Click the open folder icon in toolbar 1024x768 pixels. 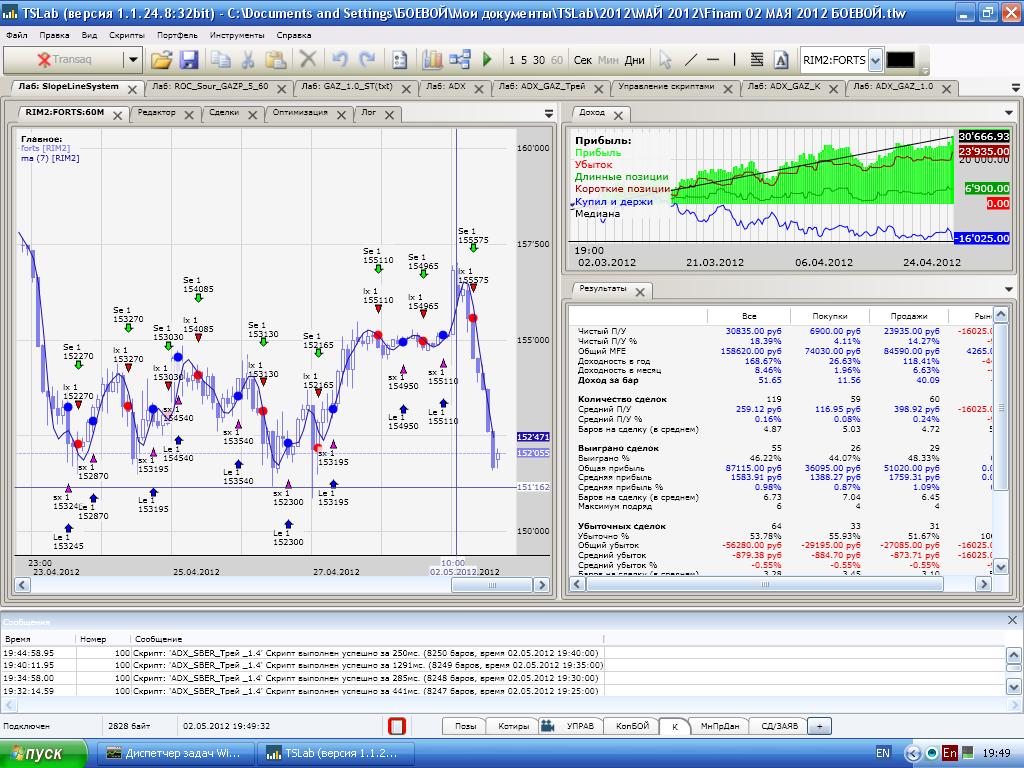(162, 60)
